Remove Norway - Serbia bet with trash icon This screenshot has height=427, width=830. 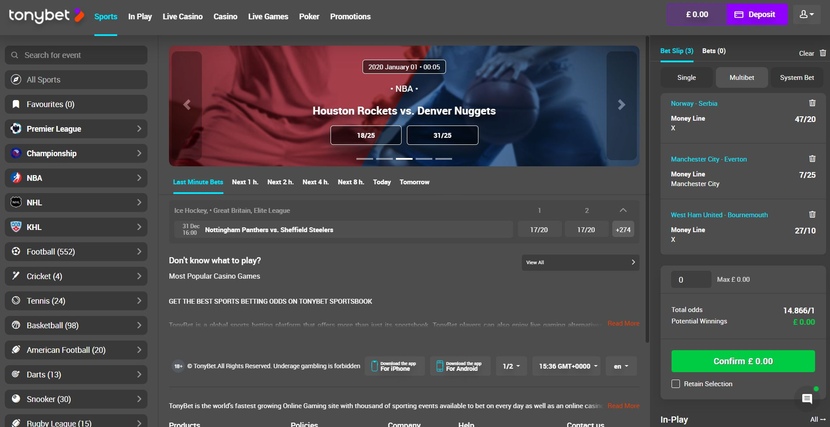coord(812,103)
